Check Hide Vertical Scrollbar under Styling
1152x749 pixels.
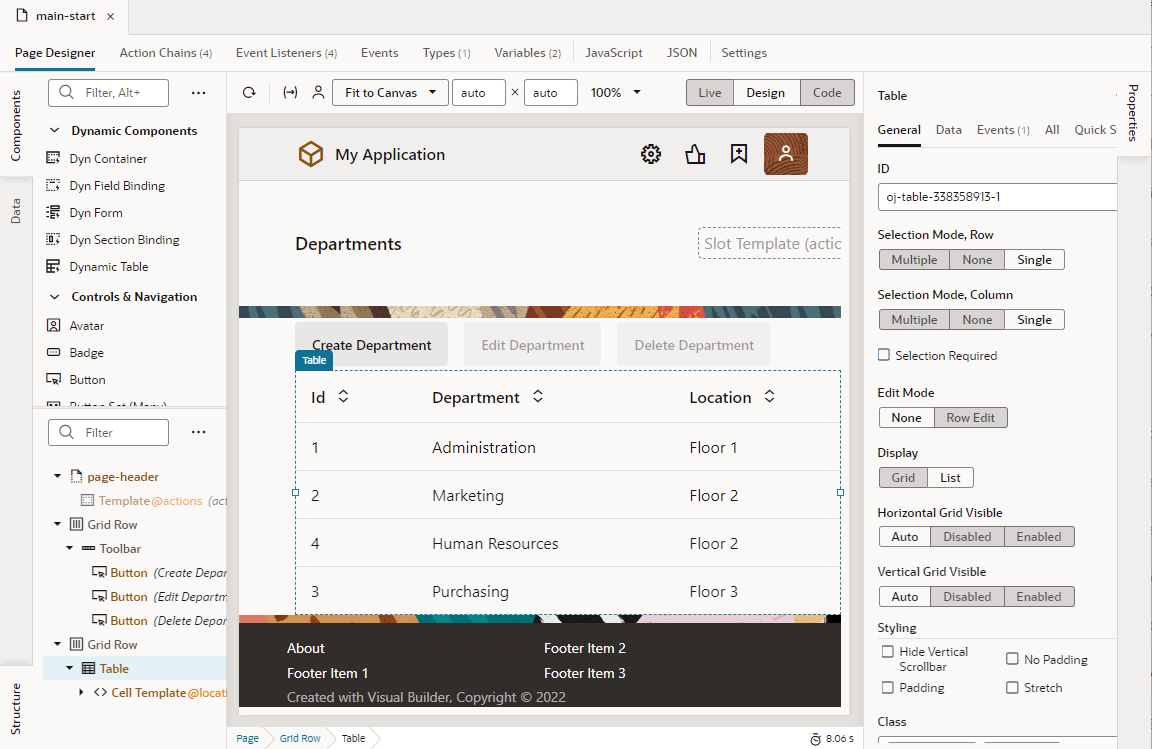click(x=886, y=651)
